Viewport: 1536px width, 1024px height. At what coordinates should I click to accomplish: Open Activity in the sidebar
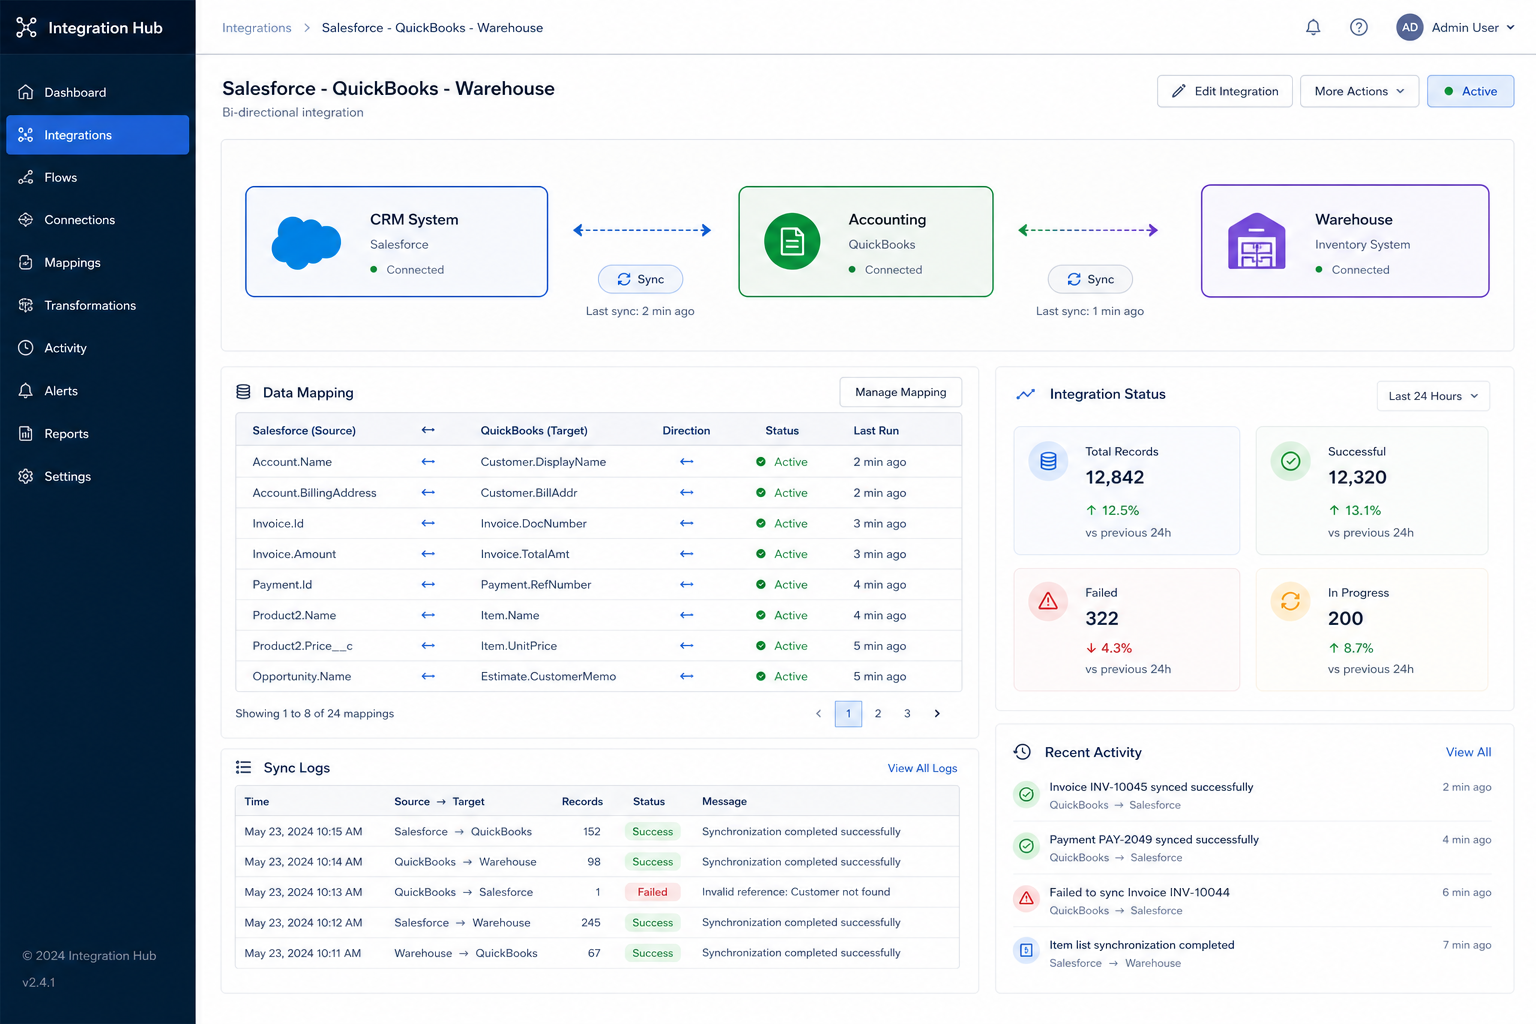(97, 348)
